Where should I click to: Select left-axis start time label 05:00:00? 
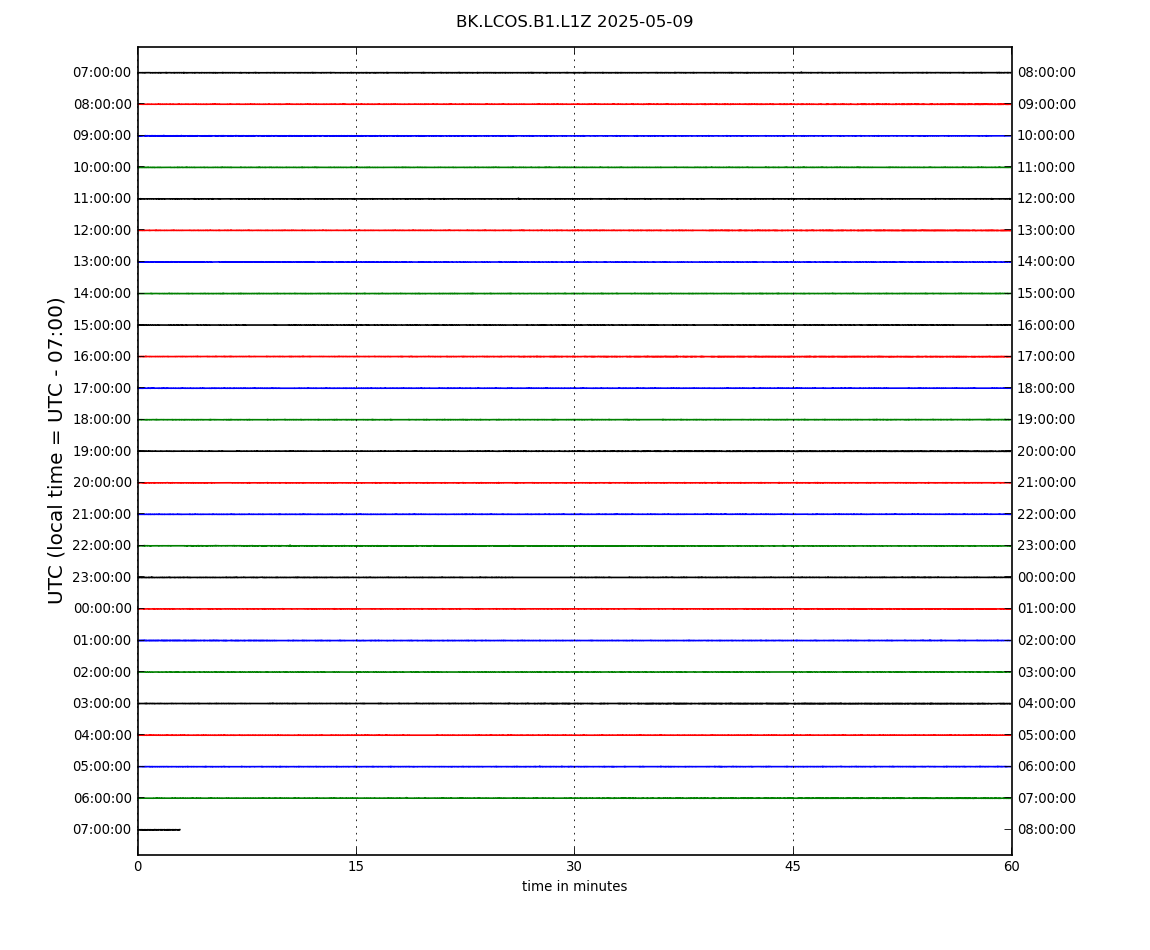pos(102,767)
